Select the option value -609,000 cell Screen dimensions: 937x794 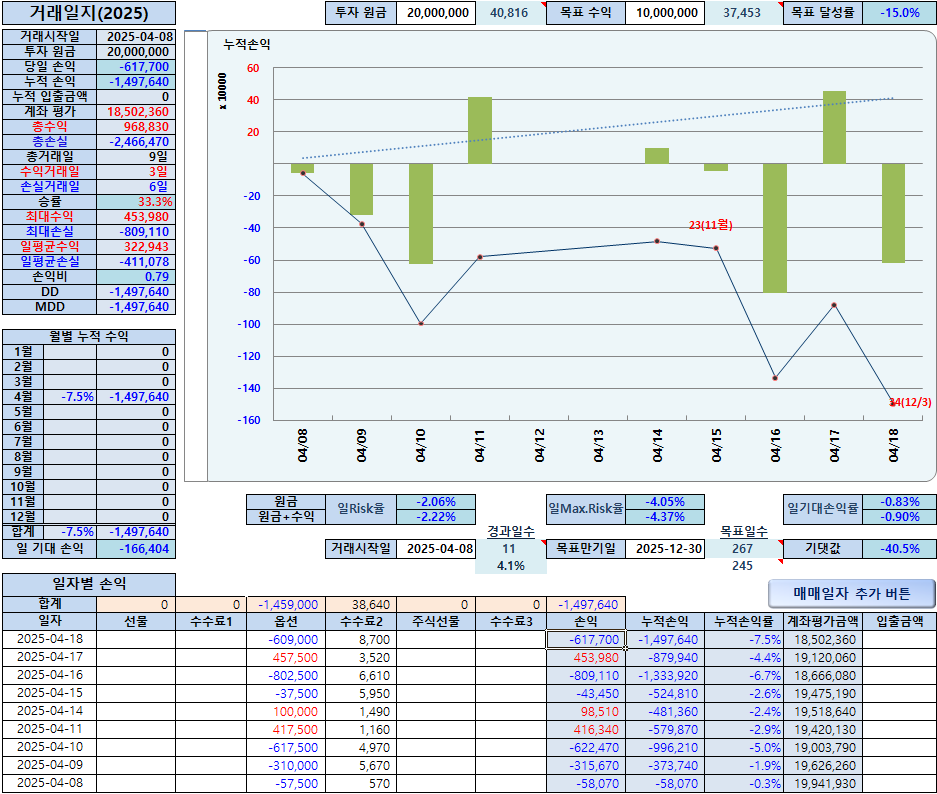coord(286,639)
